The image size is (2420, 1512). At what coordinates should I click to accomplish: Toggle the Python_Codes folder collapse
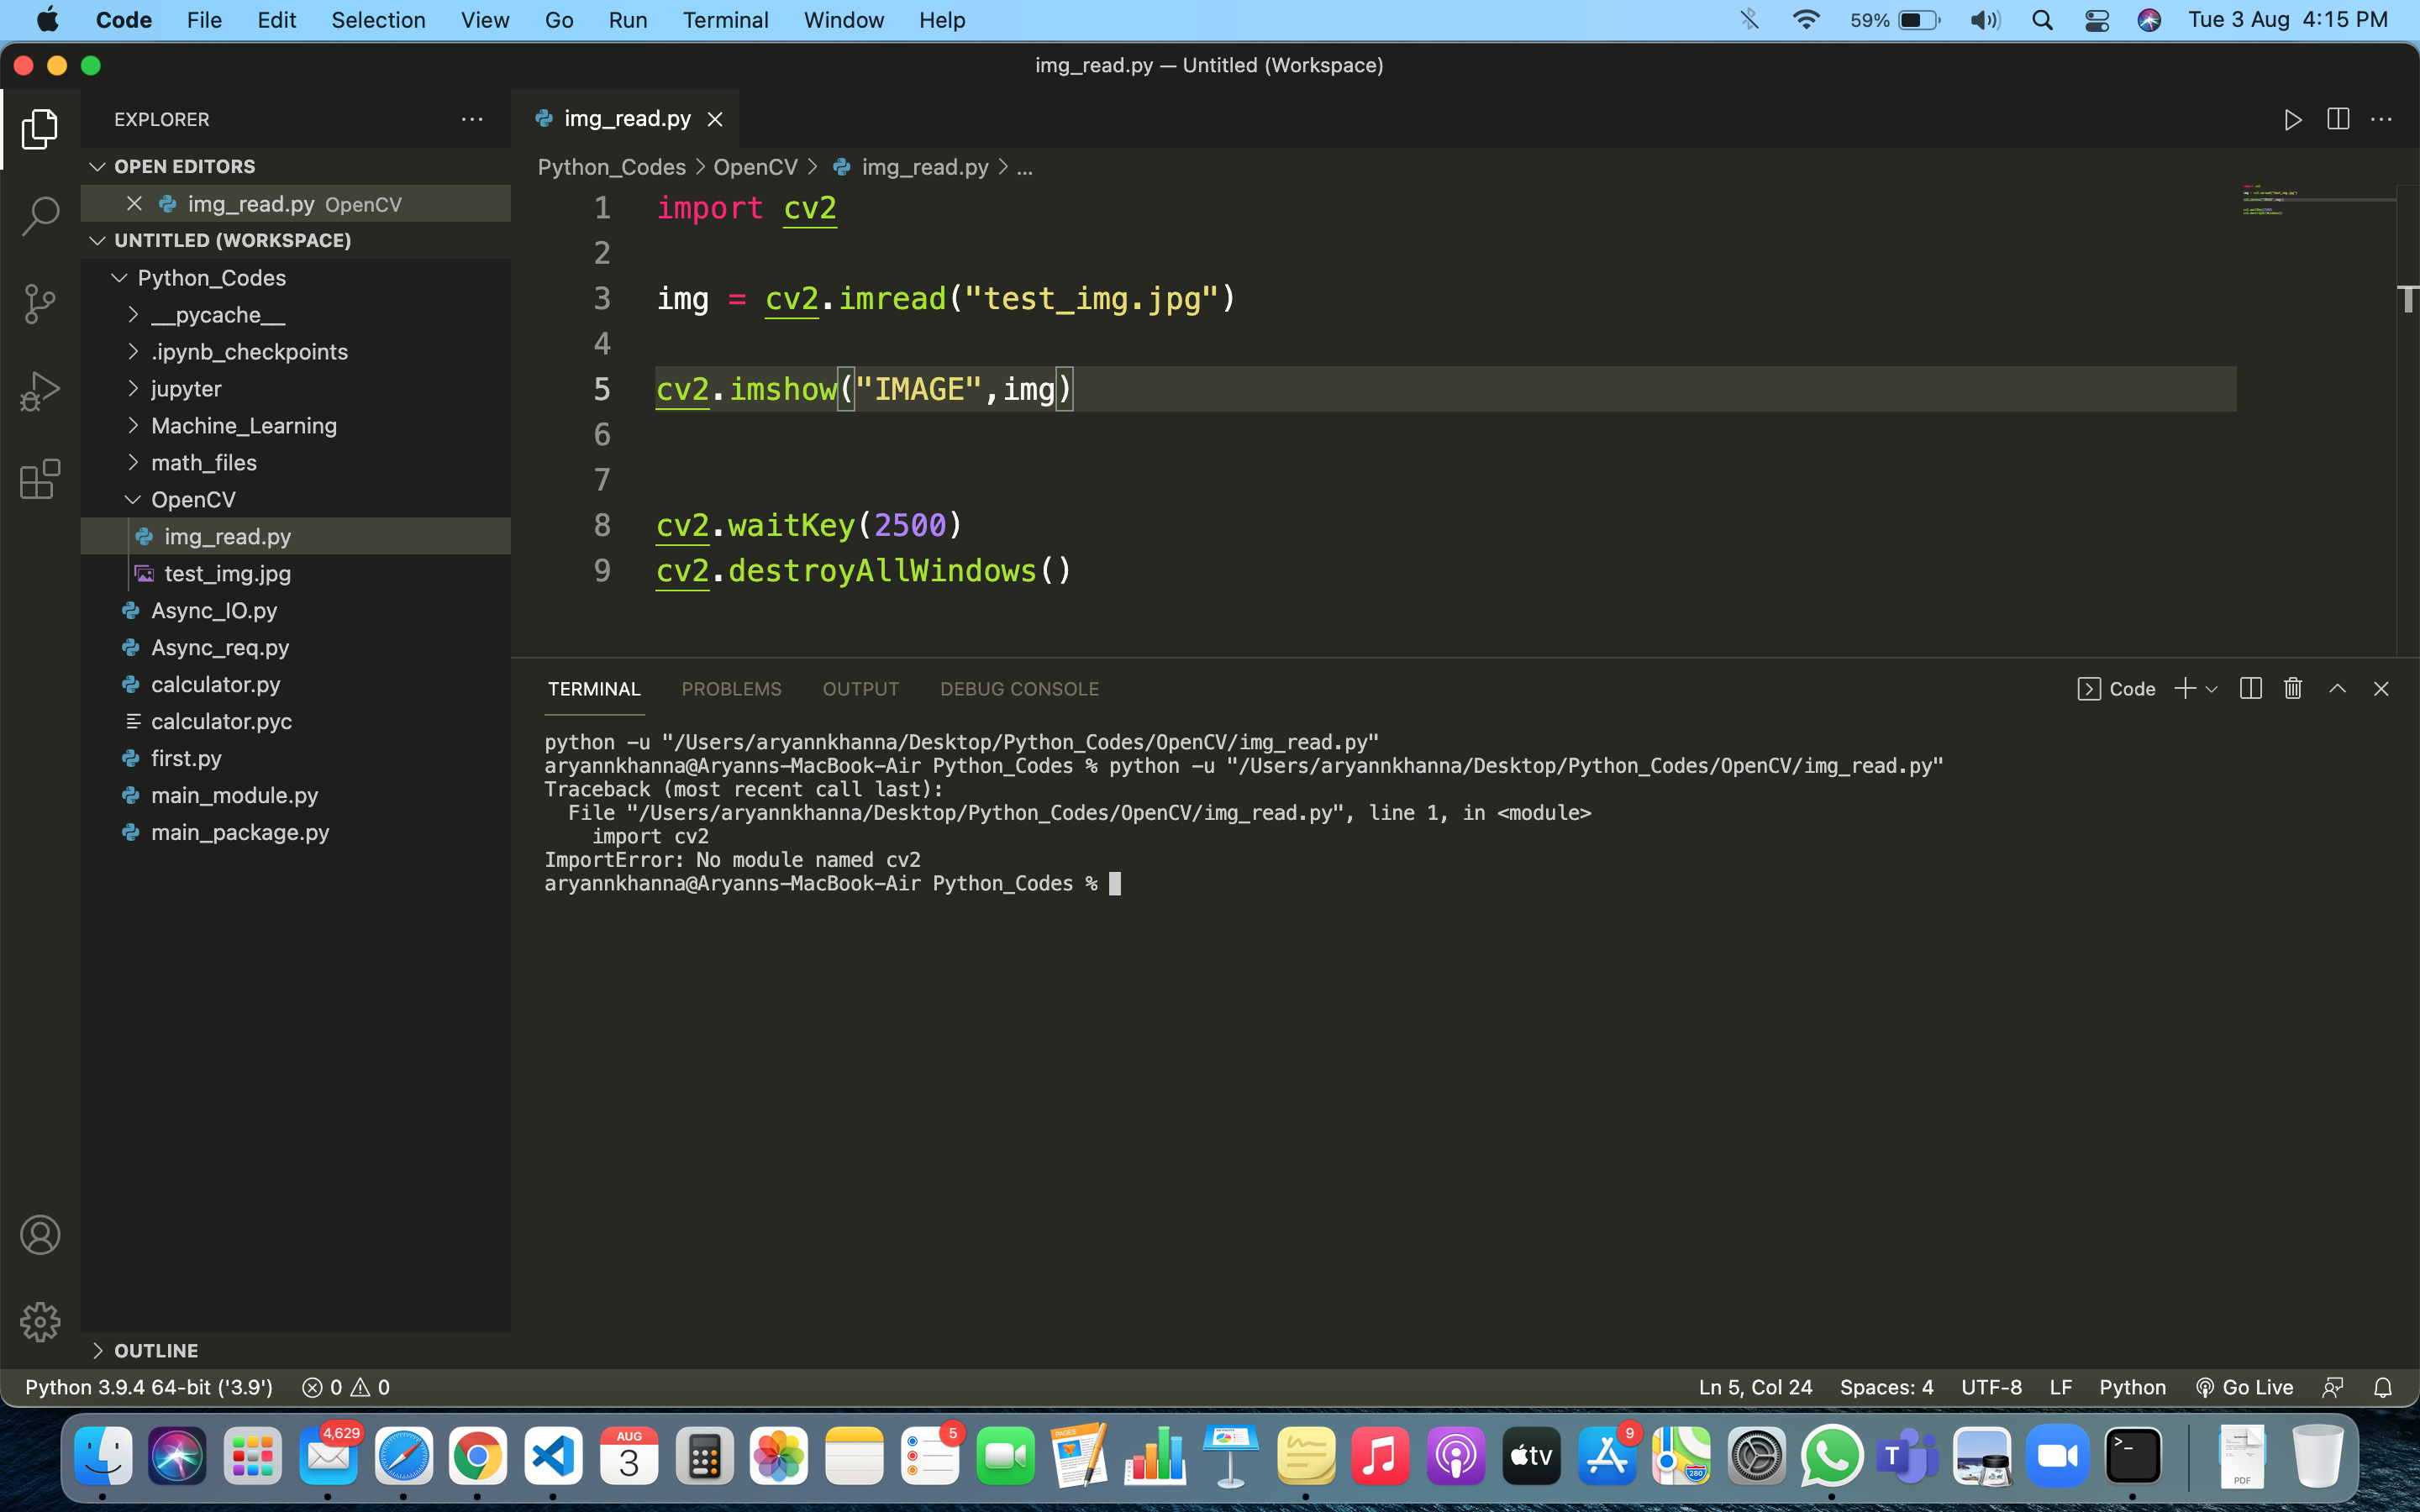point(117,277)
